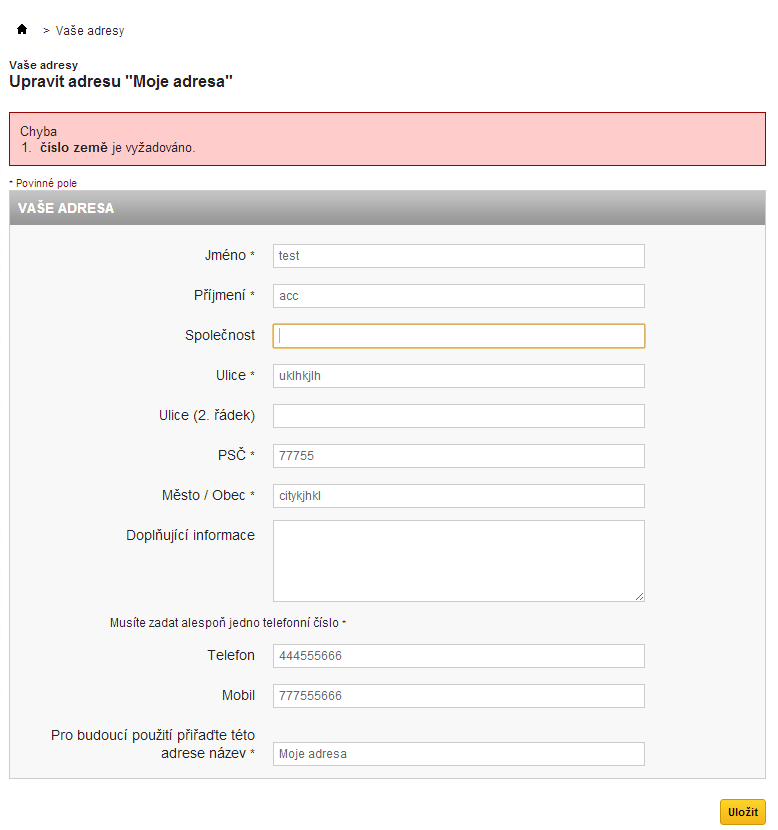Focus the Příjmení input containing "acc"
The width and height of the screenshot is (778, 830).
pyautogui.click(x=458, y=296)
